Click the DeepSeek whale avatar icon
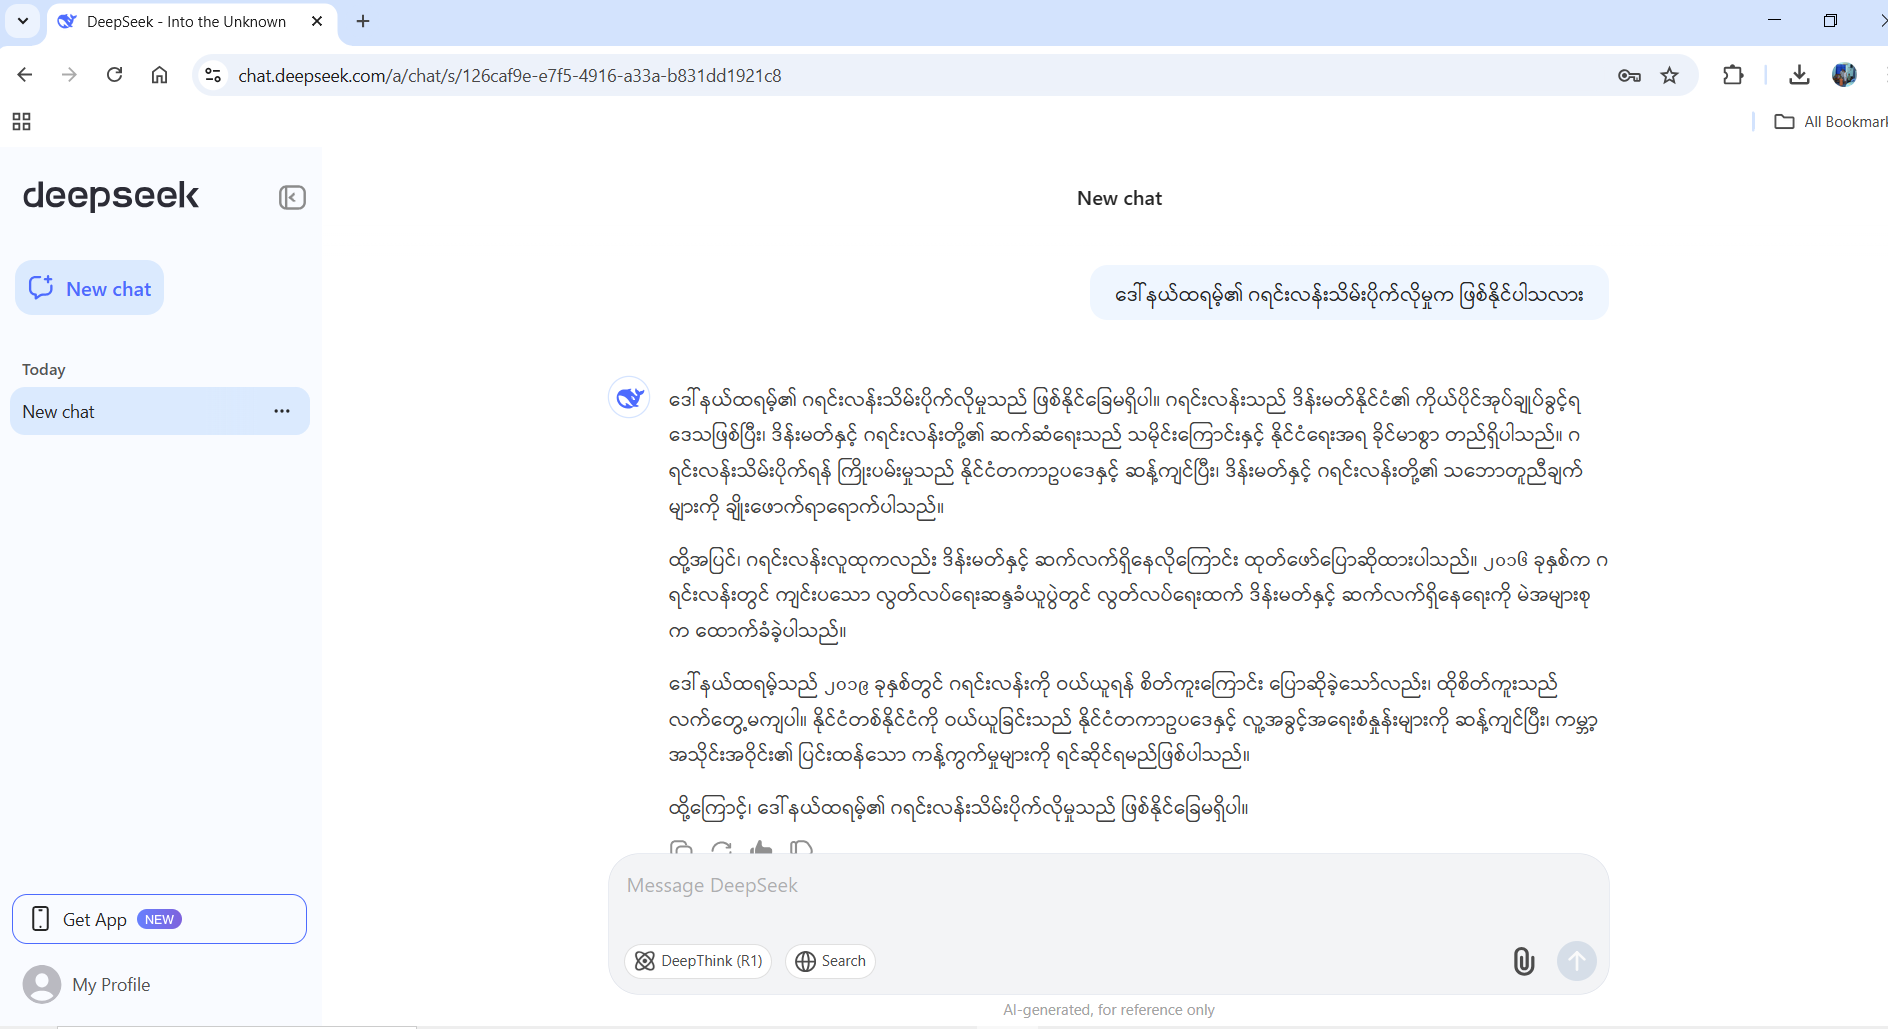This screenshot has width=1888, height=1029. (629, 397)
